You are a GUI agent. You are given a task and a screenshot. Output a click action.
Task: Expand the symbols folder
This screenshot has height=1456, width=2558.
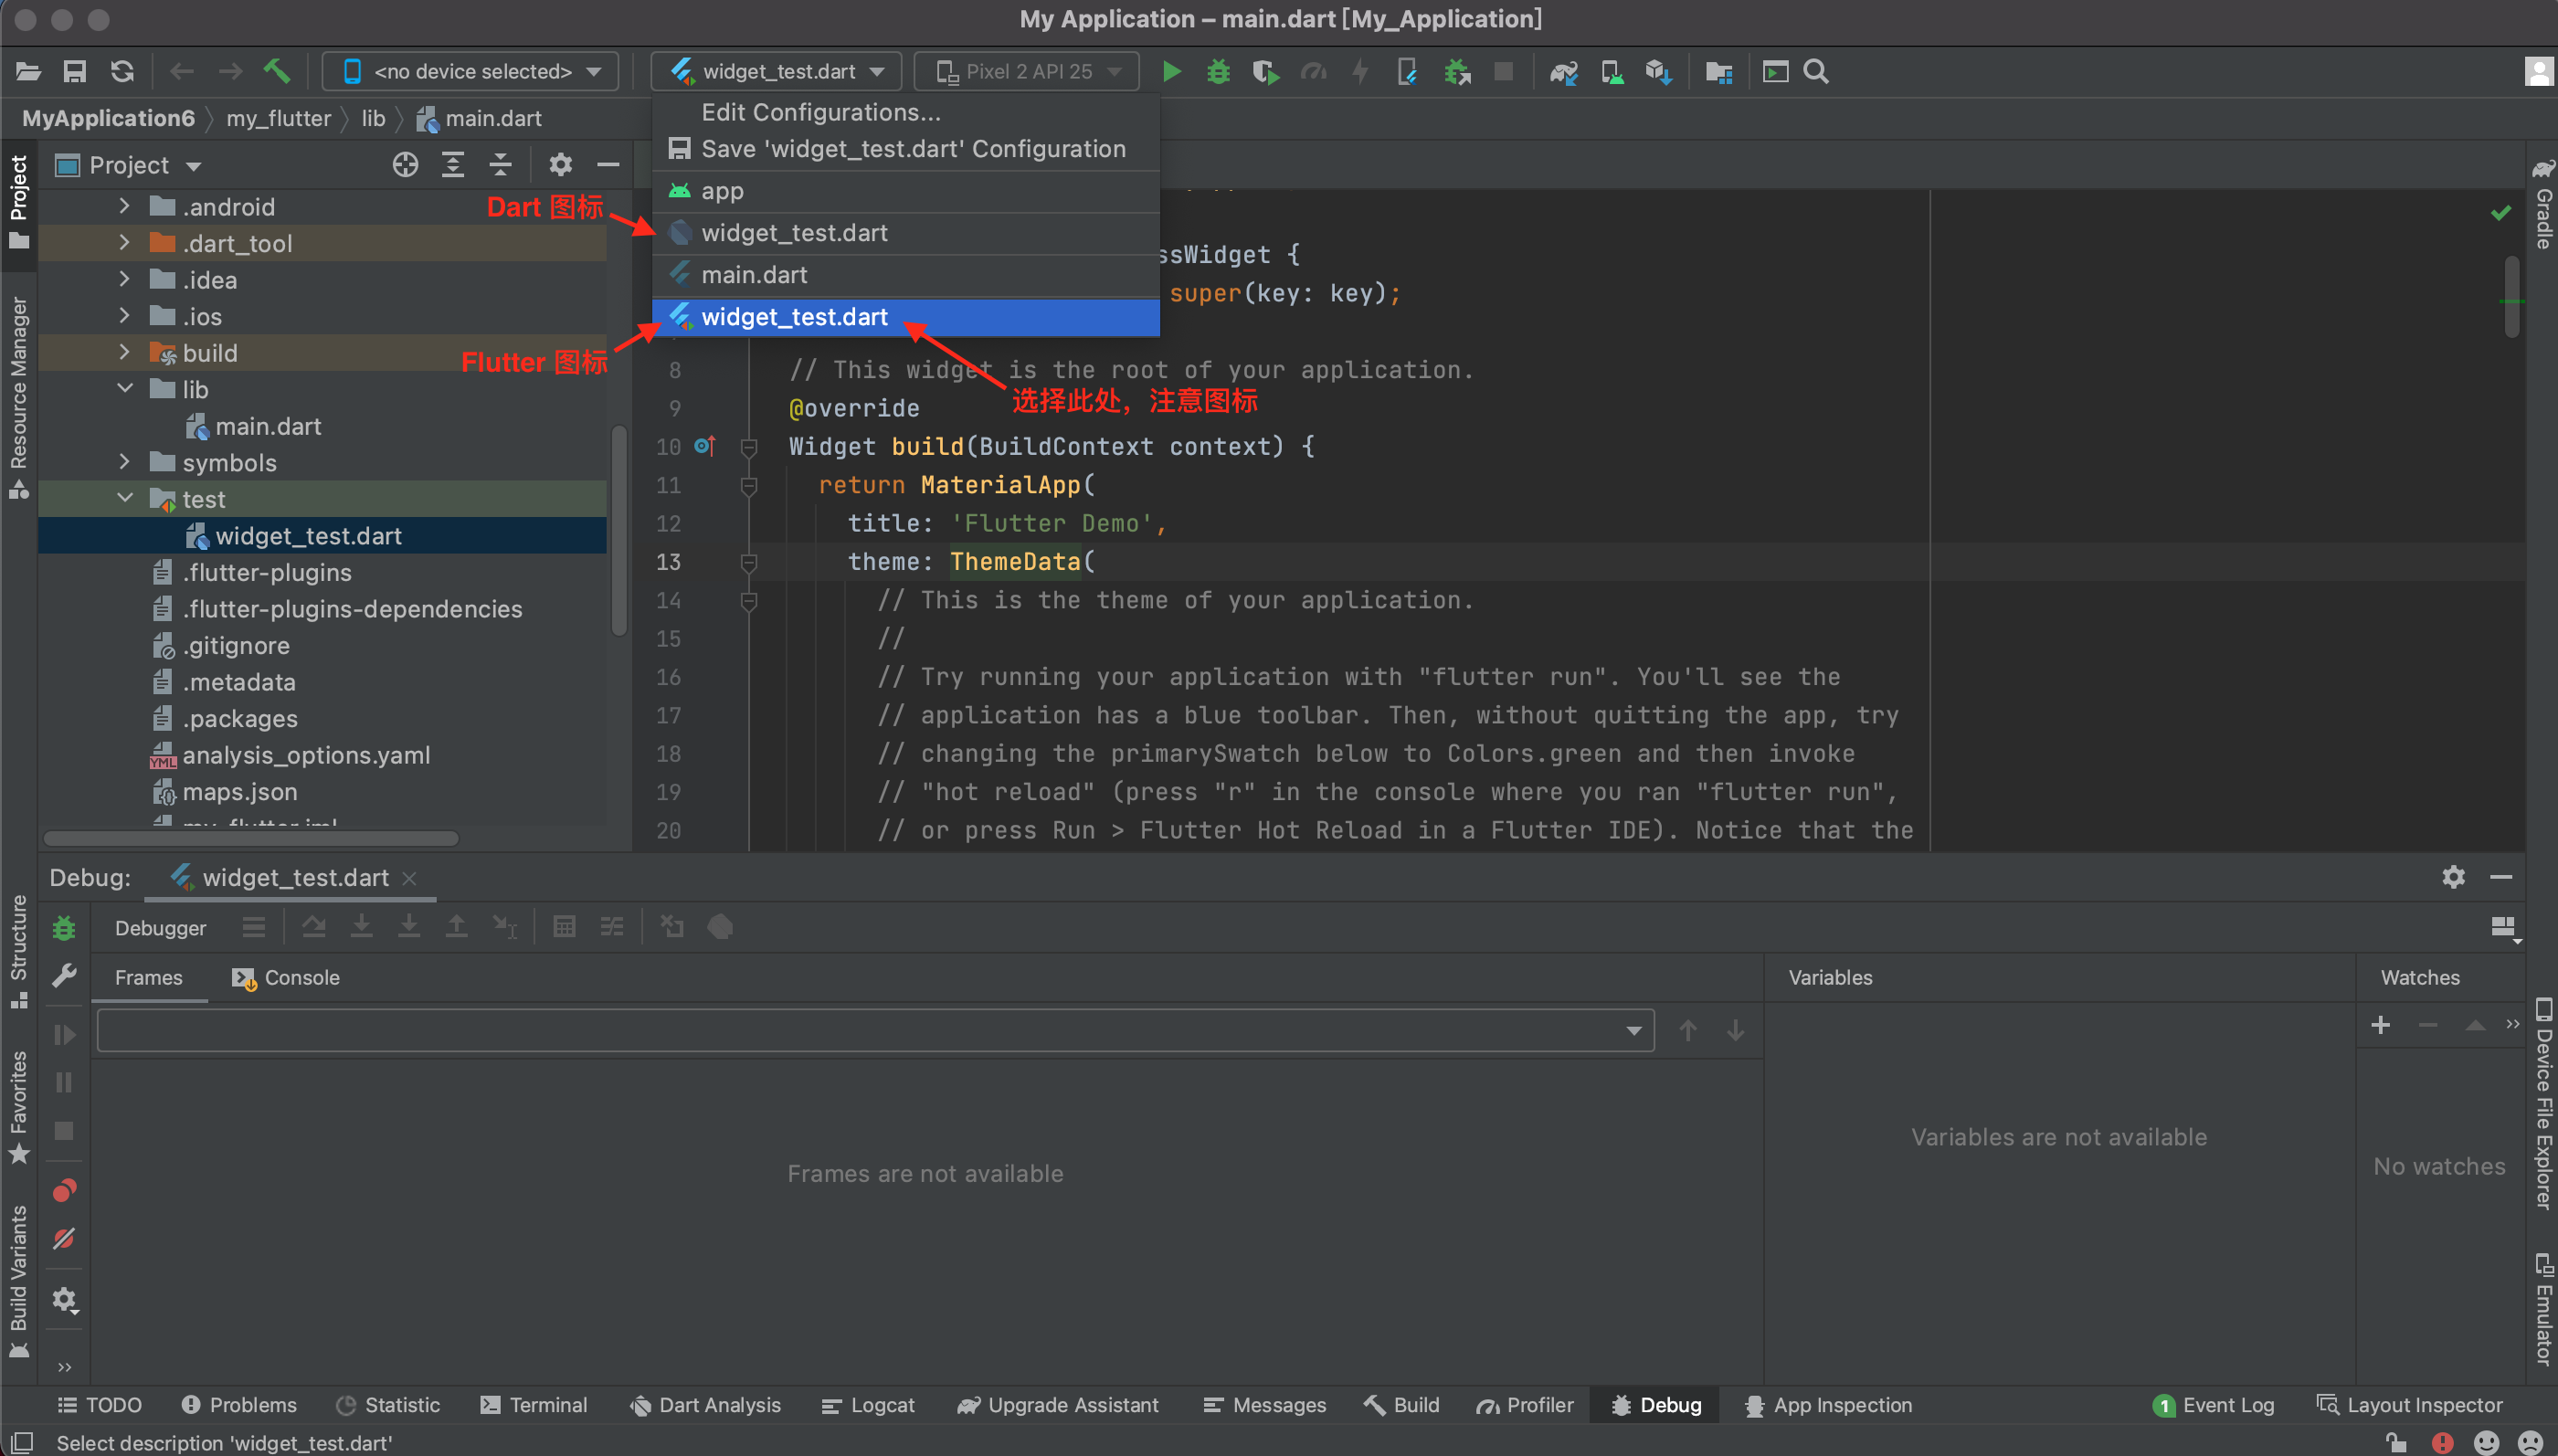[x=124, y=462]
